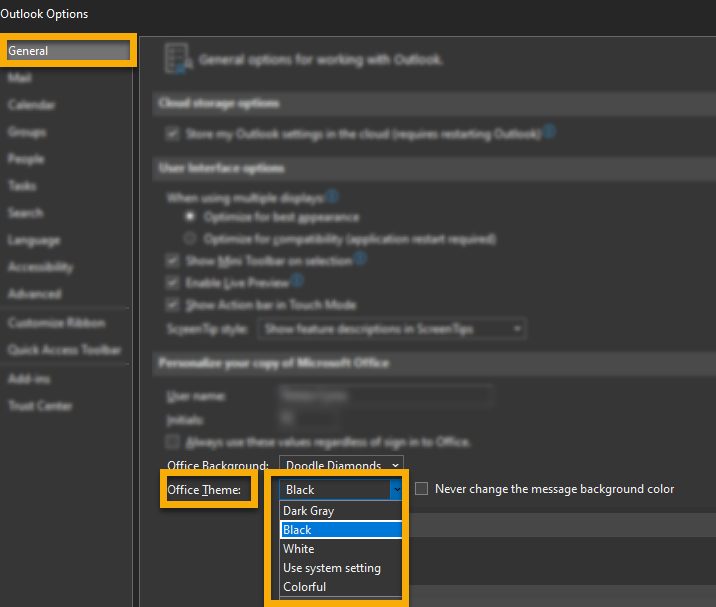Select Optimize for best appearance radio button
The width and height of the screenshot is (716, 607).
point(190,216)
